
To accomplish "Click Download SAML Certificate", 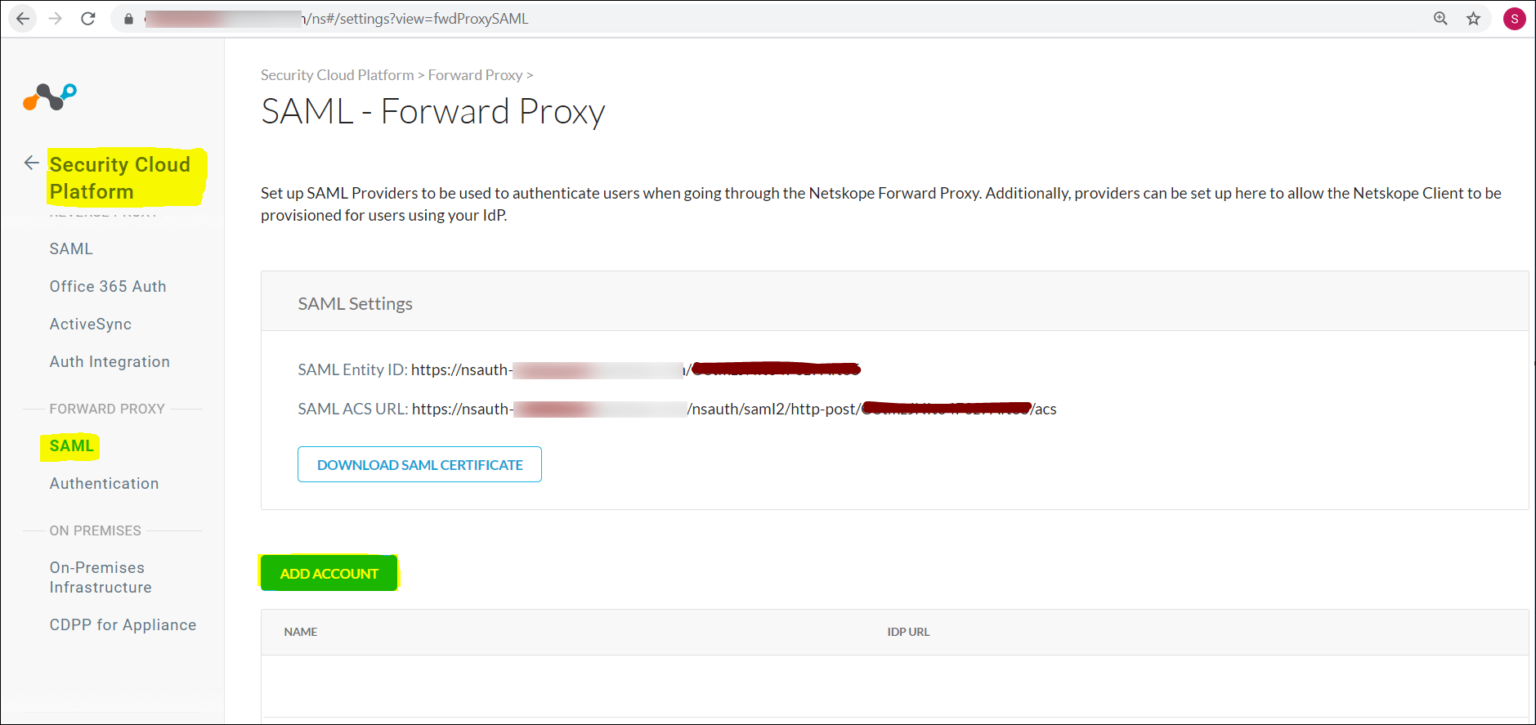I will point(419,464).
